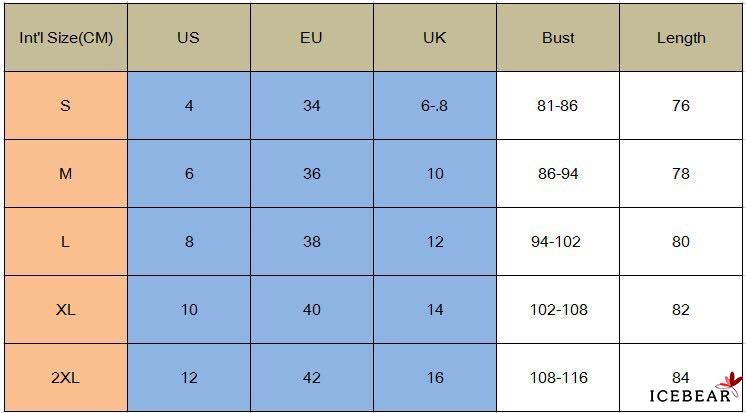Click the L size row label
Screen dimensions: 746x413
click(65, 242)
